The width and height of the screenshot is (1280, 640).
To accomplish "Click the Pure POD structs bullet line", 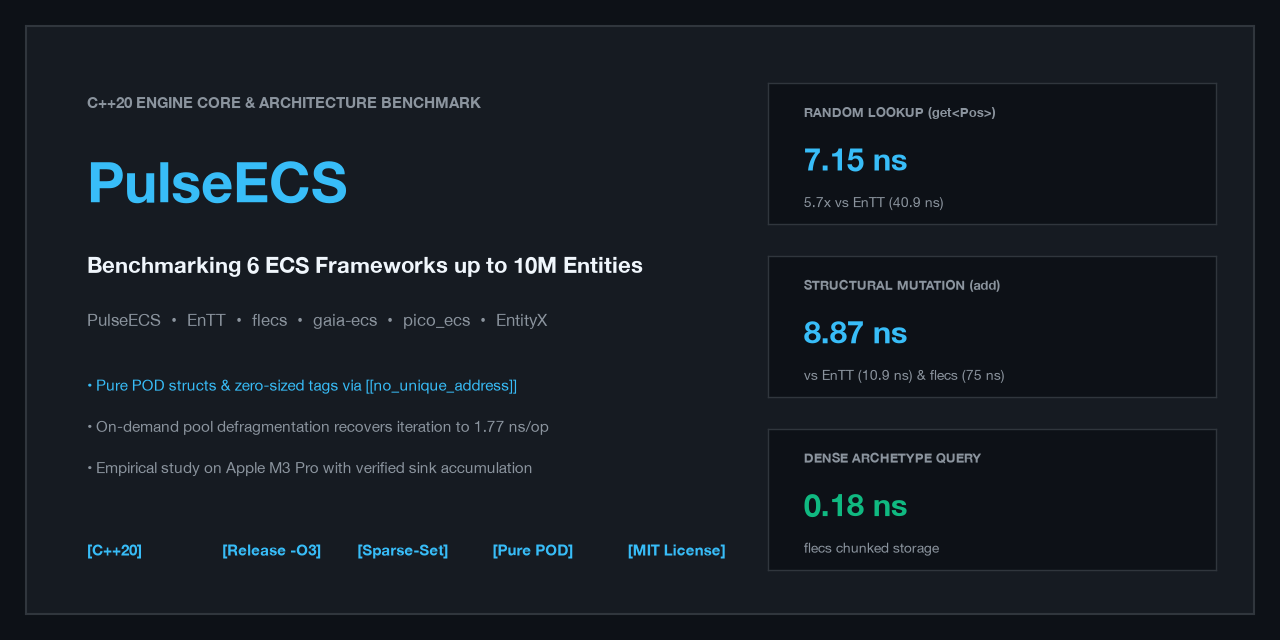I will point(302,386).
